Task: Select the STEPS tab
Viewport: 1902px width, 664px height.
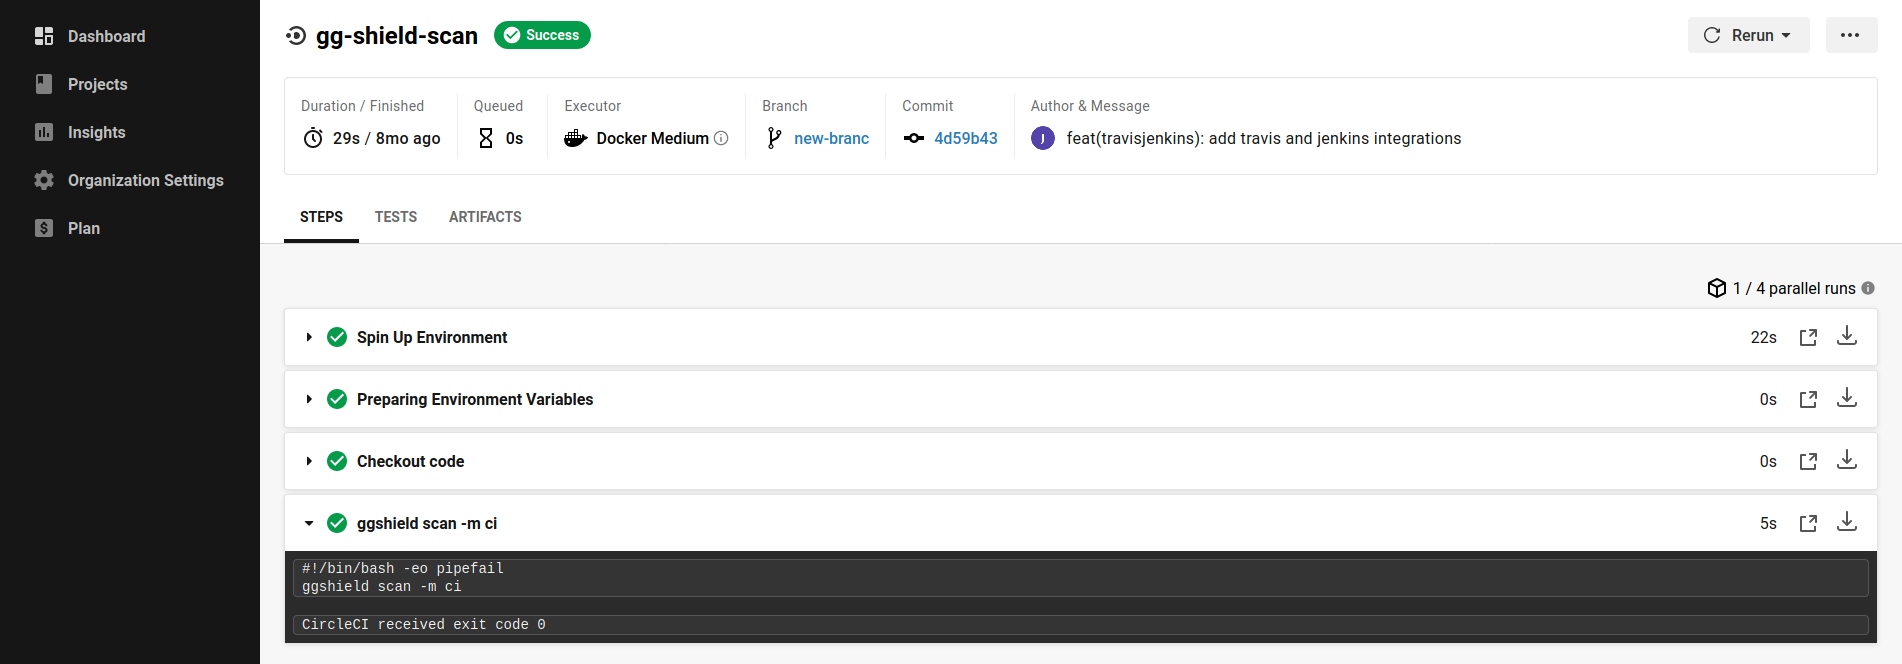Action: coord(321,217)
